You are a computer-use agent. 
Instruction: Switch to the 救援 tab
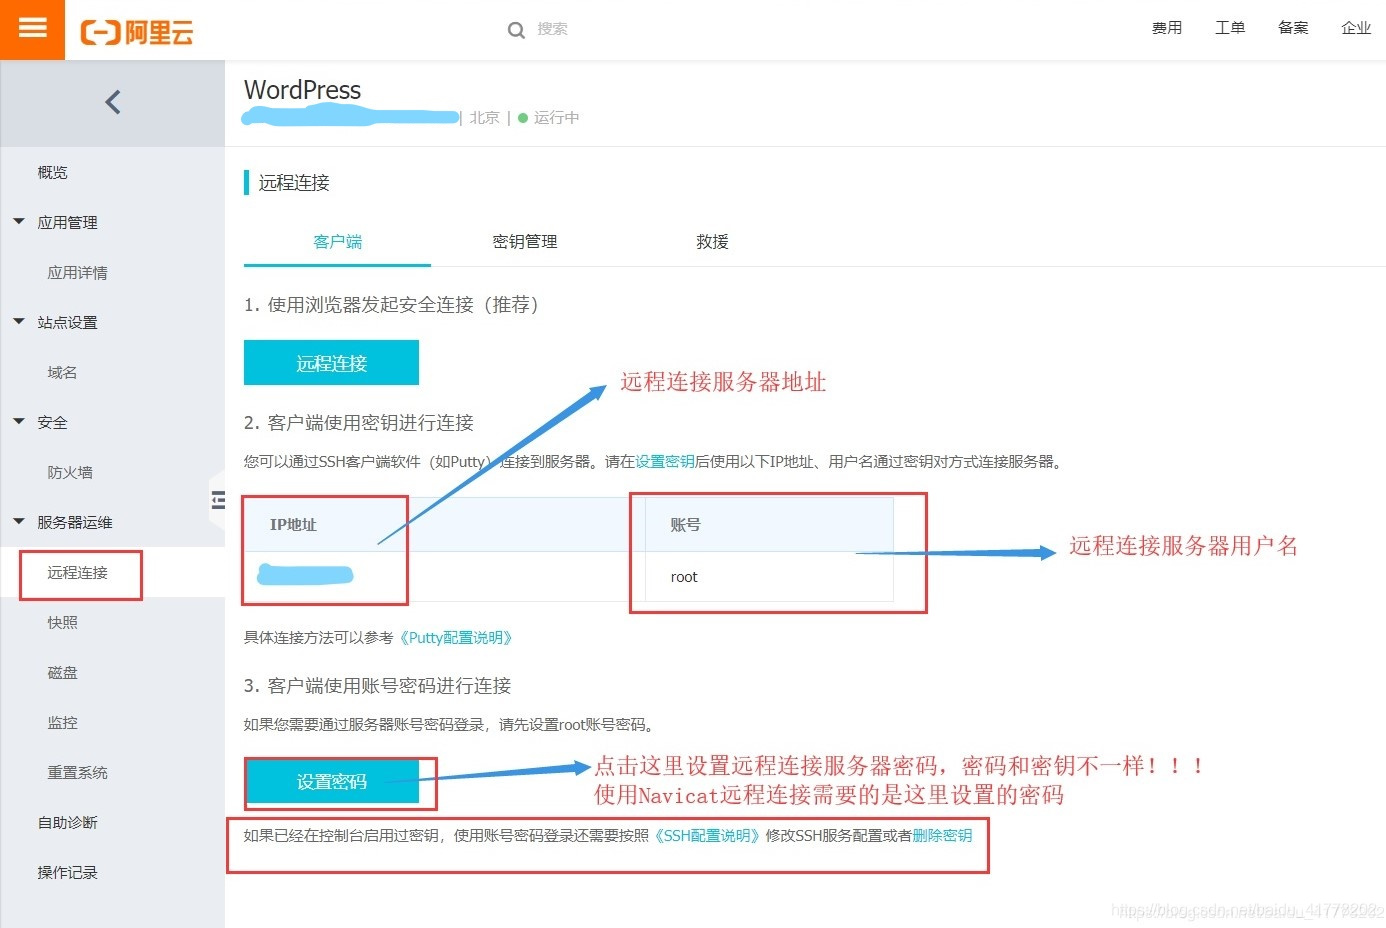coord(712,242)
